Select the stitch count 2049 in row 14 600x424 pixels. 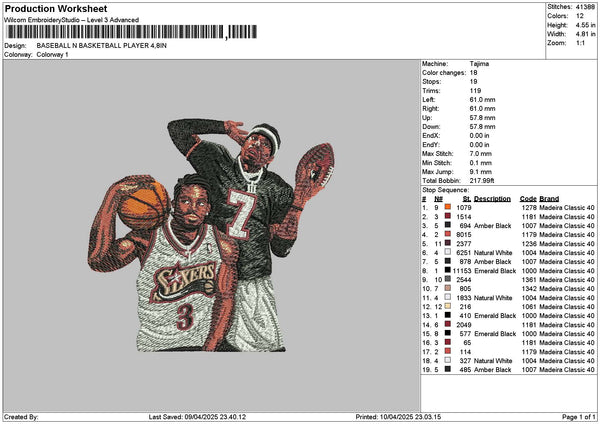click(x=463, y=325)
